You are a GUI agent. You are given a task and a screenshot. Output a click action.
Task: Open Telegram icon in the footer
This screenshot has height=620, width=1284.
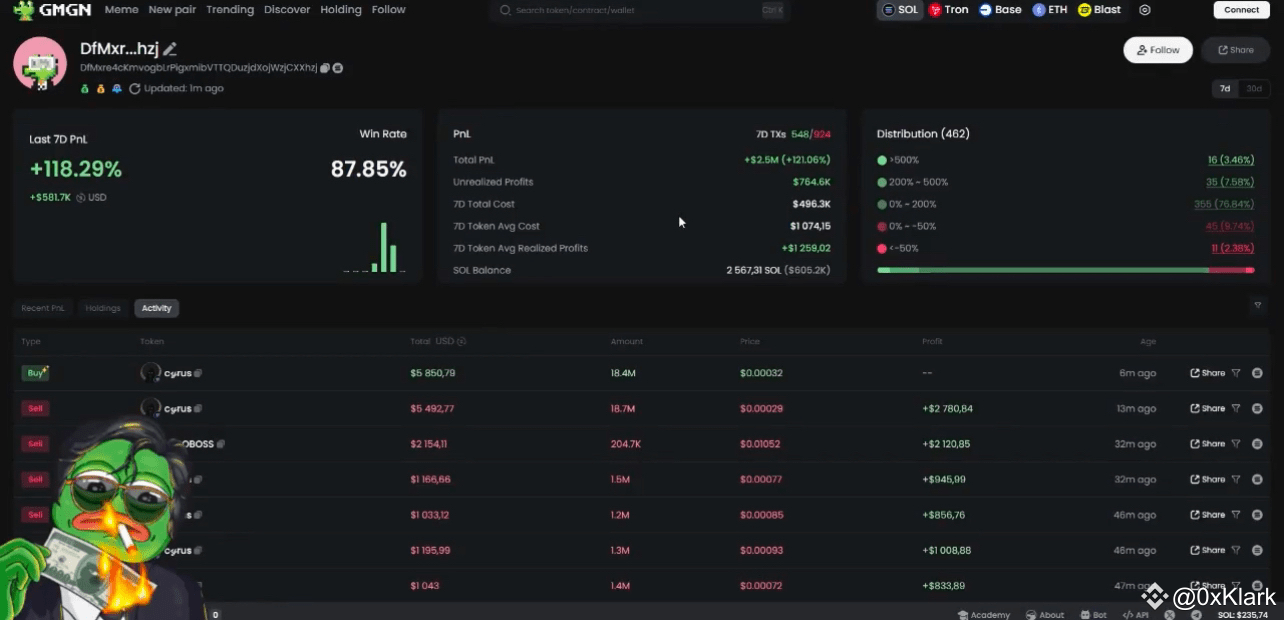[1197, 614]
